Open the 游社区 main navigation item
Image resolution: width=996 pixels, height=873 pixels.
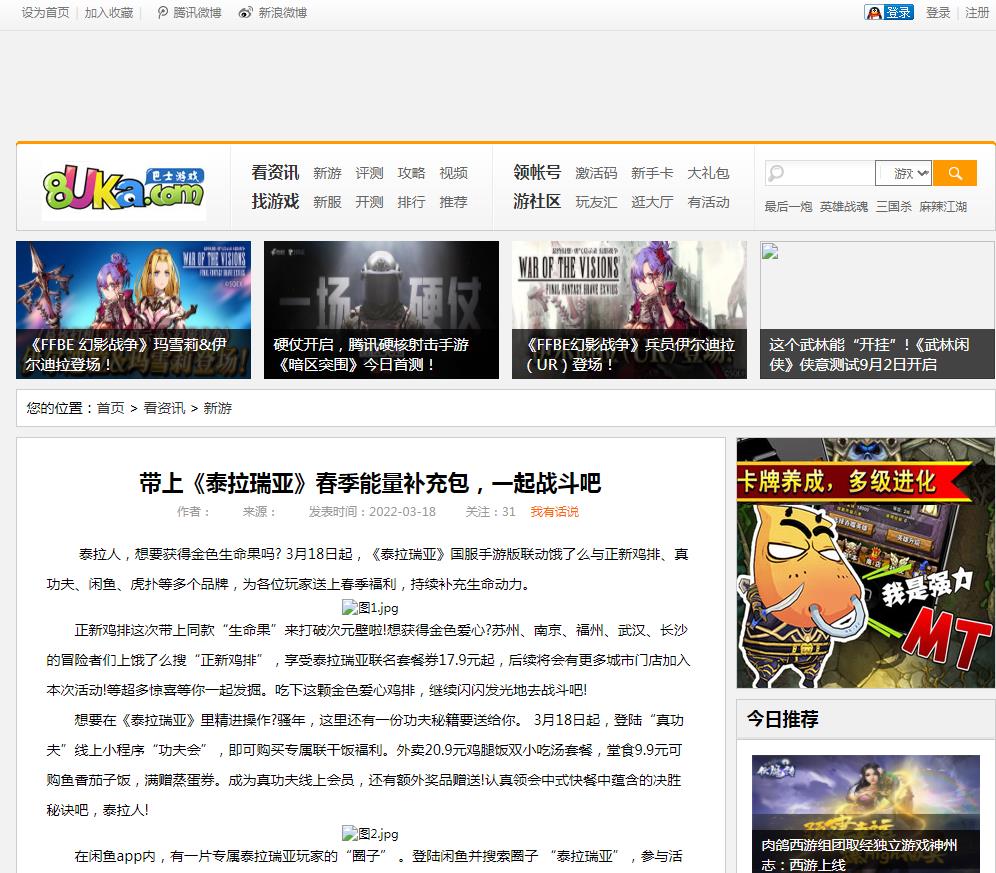pyautogui.click(x=537, y=201)
